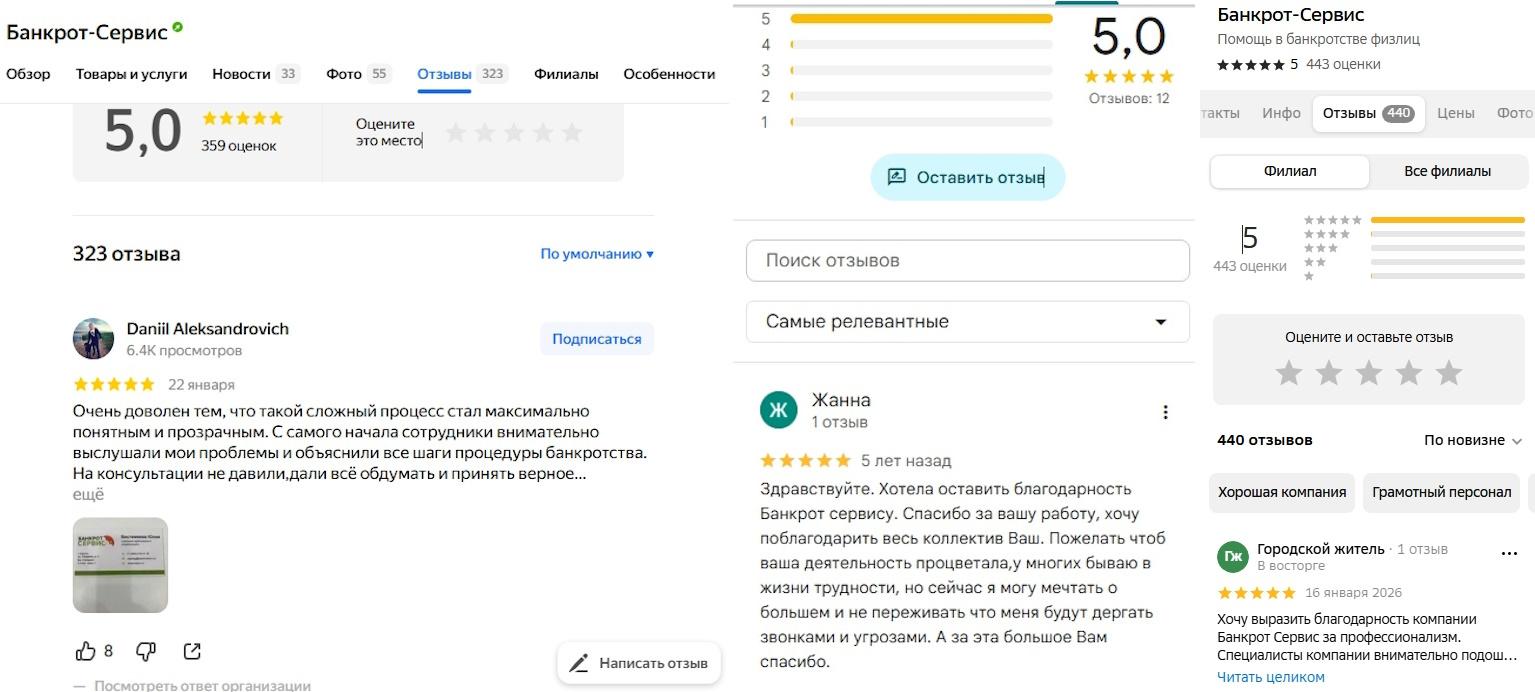1535x692 pixels.
Task: Switch to the Фото 55 tab
Action: tap(358, 74)
